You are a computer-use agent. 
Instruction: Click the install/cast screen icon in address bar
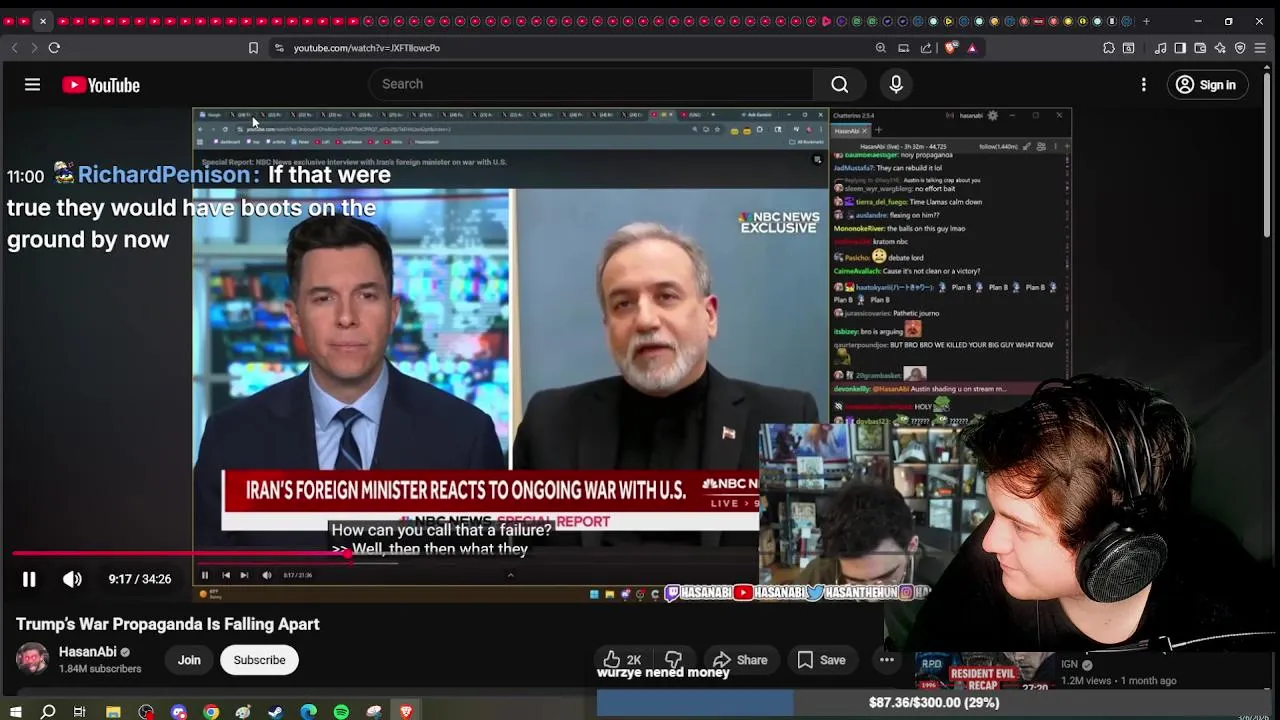904,48
